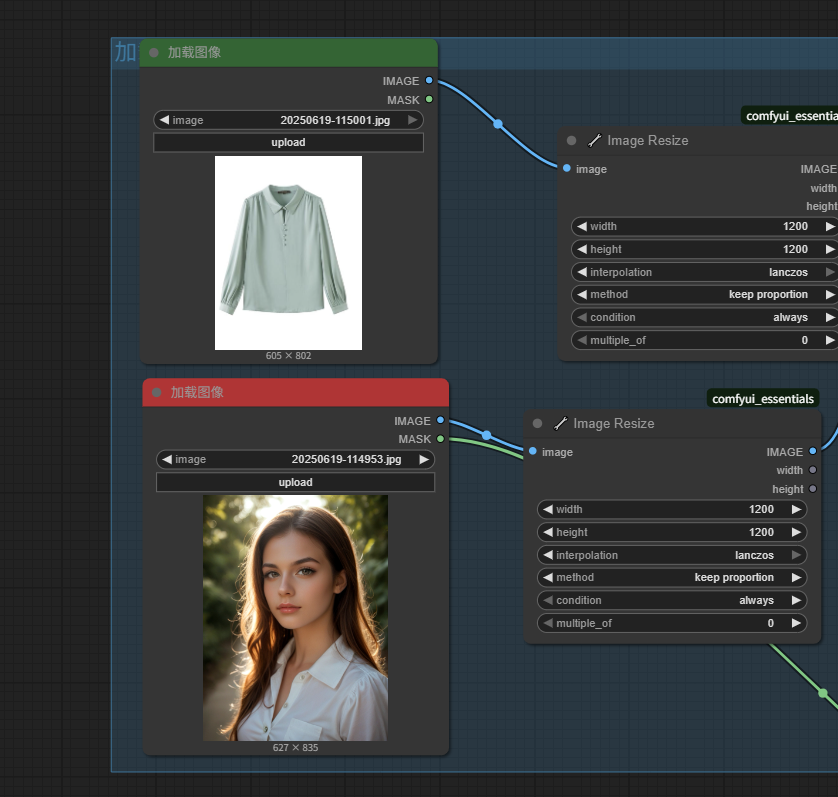Open interpolation dropdown in upper Image Resize
838x797 pixels.
[x=704, y=272]
